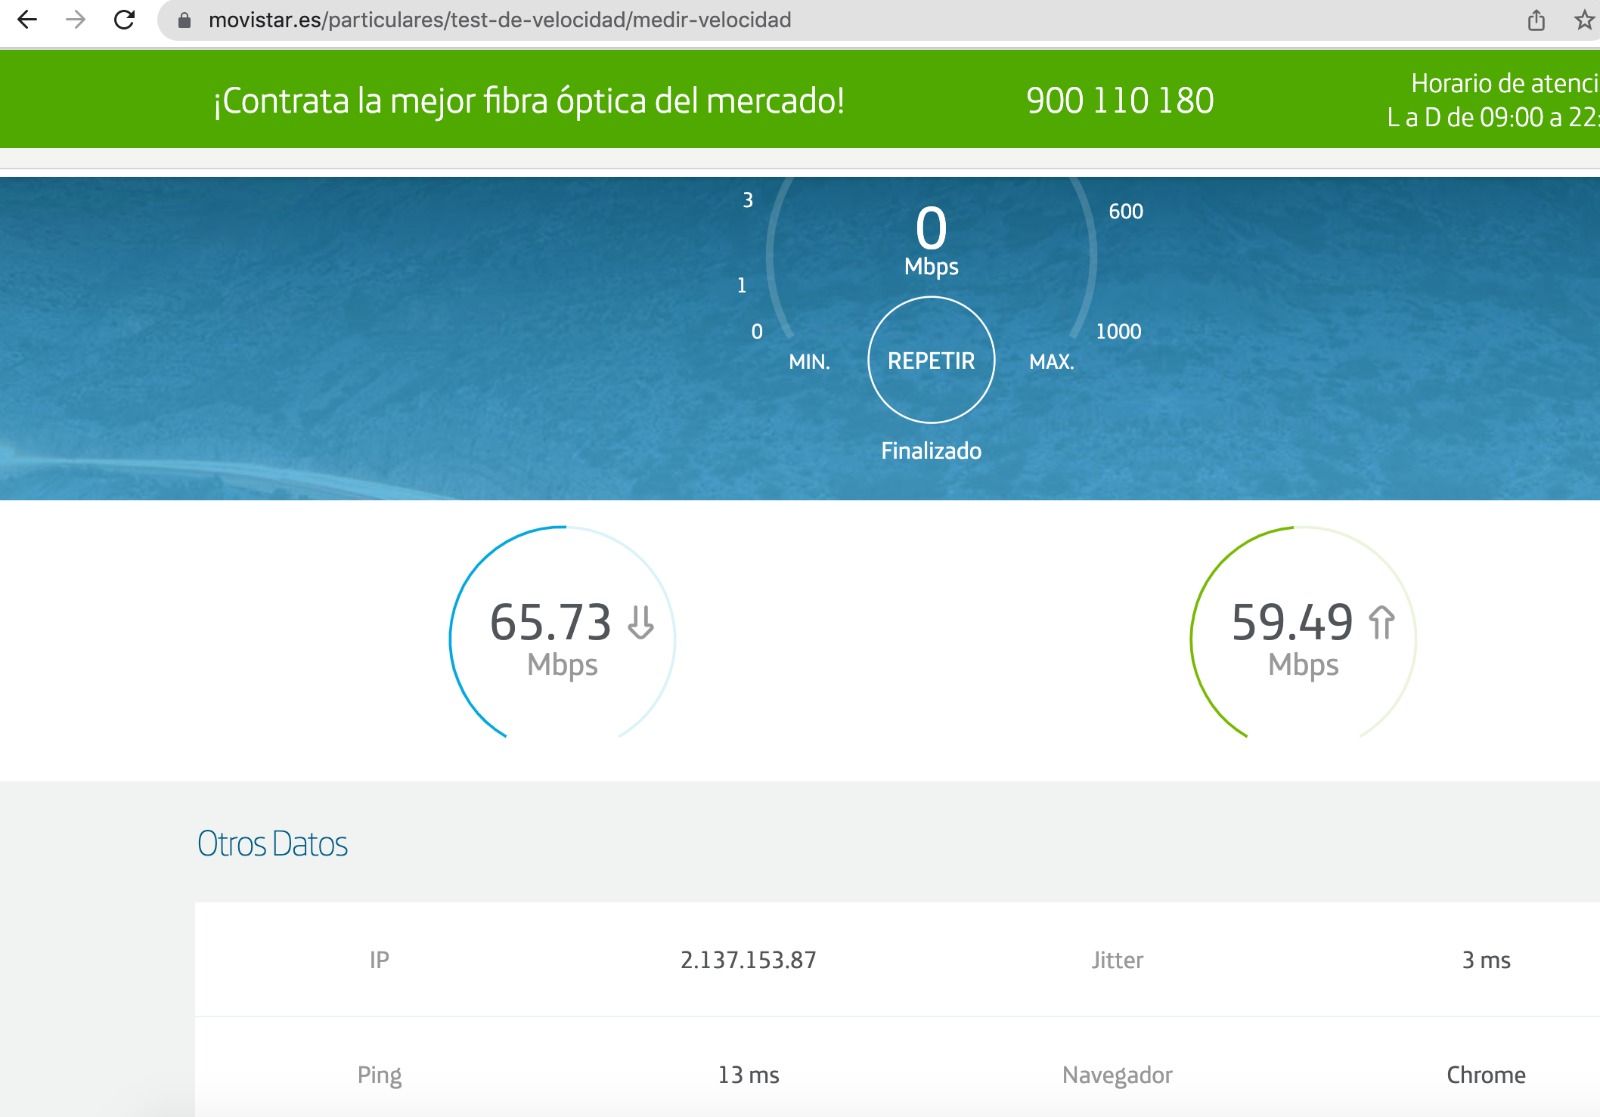Screen dimensions: 1600x1117
Task: Click the Navegador value Chrome
Action: click(x=1486, y=1075)
